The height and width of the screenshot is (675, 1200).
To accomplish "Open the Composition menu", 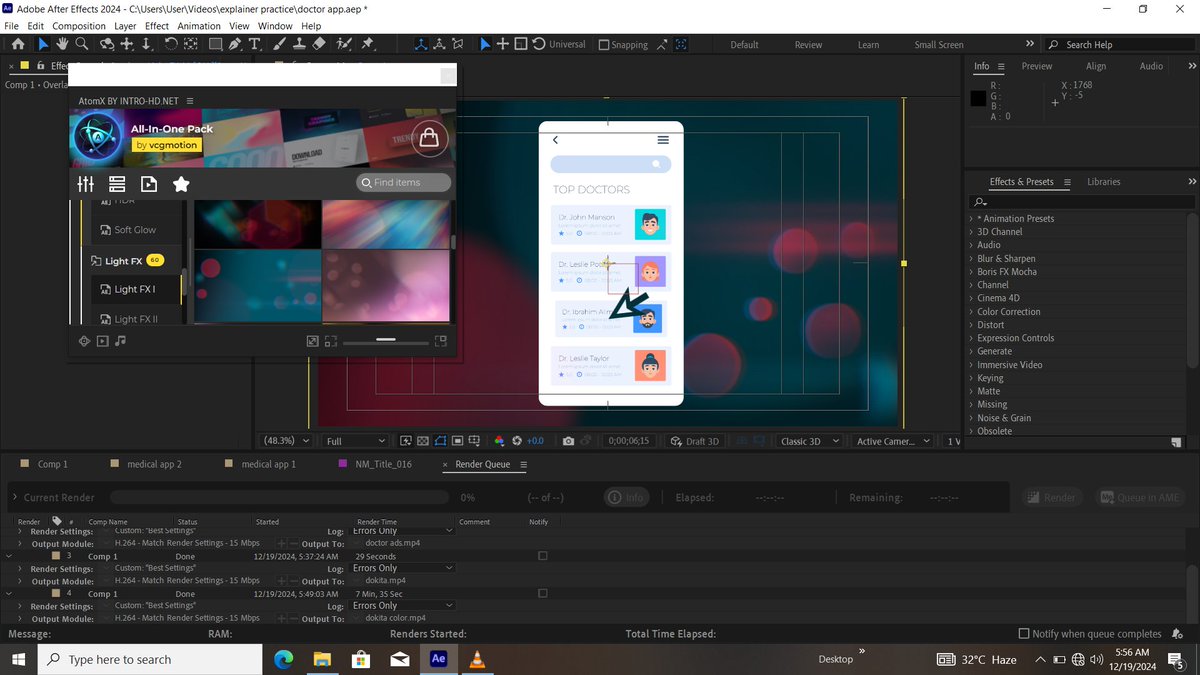I will [79, 26].
